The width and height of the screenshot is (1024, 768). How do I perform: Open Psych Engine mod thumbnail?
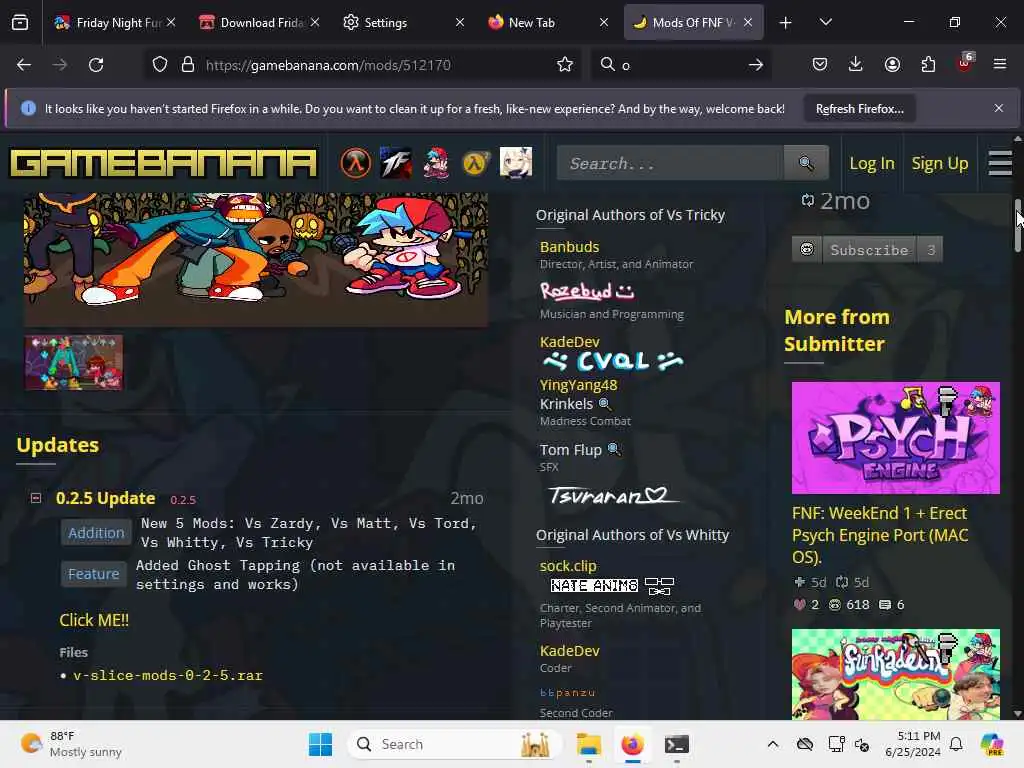click(x=895, y=438)
